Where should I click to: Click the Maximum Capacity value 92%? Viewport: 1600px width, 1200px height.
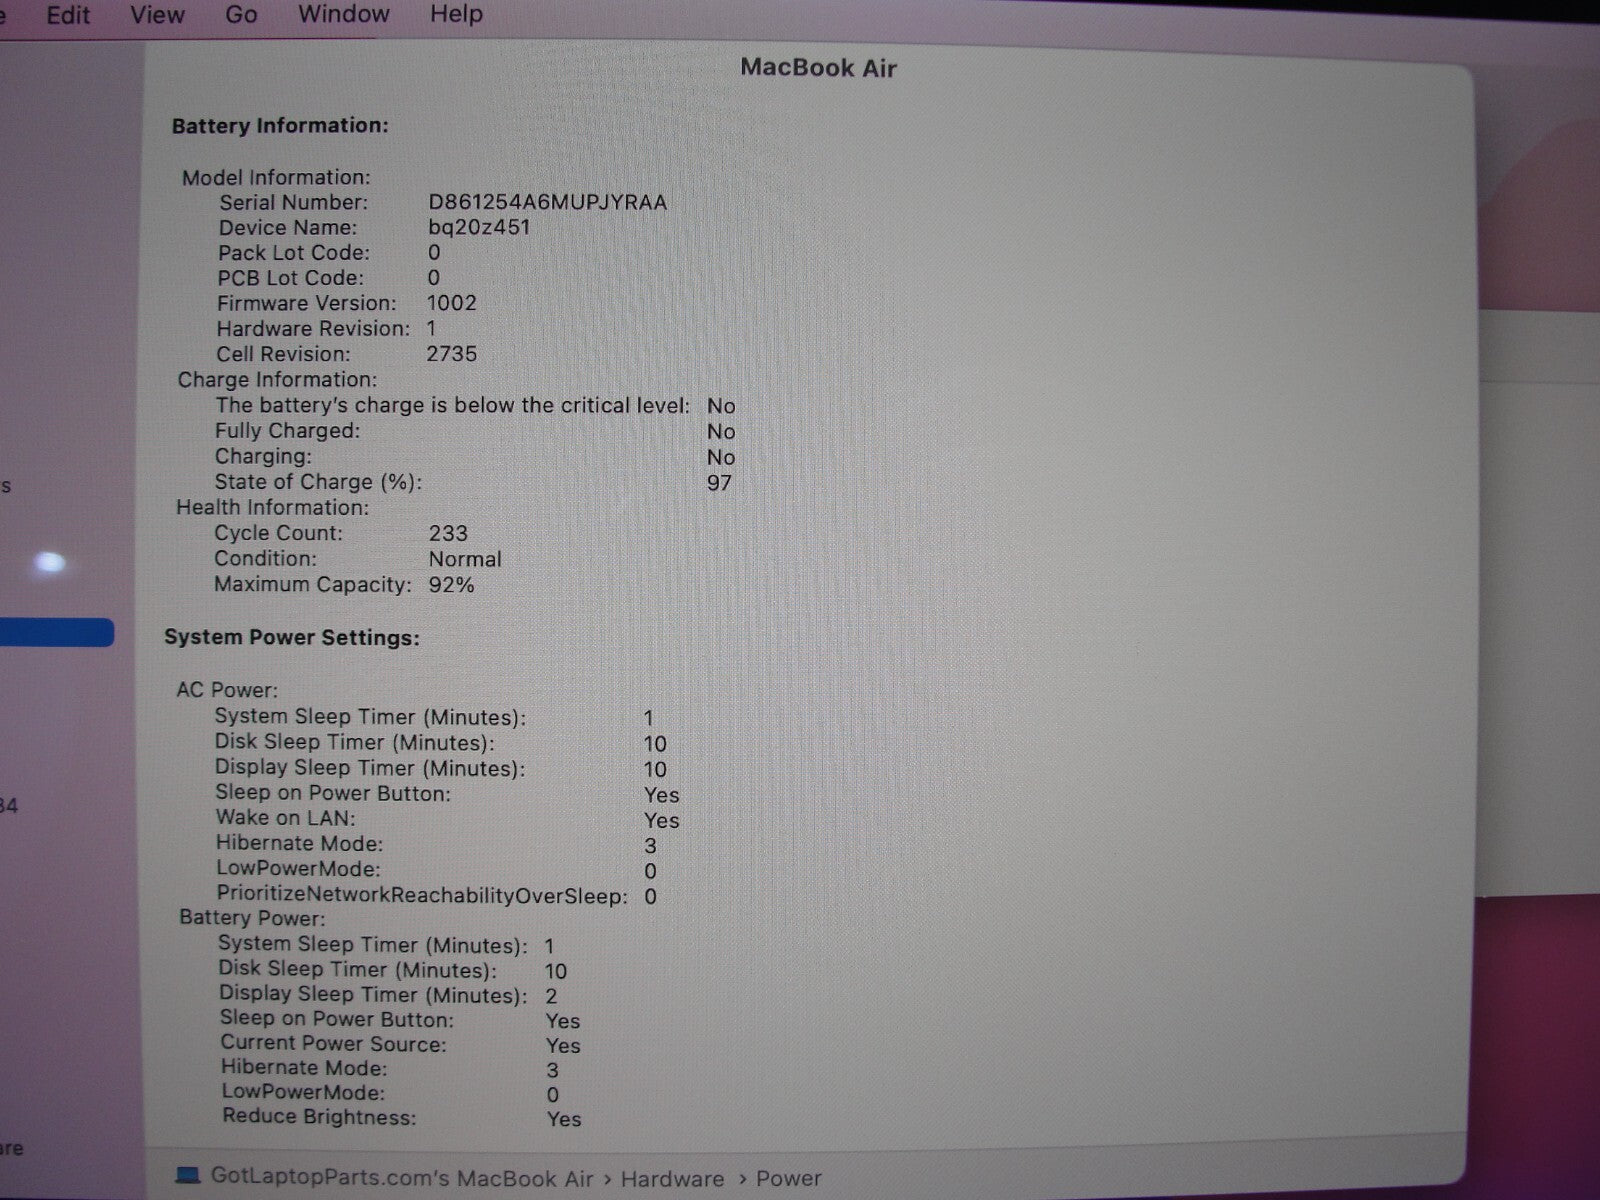tap(451, 585)
